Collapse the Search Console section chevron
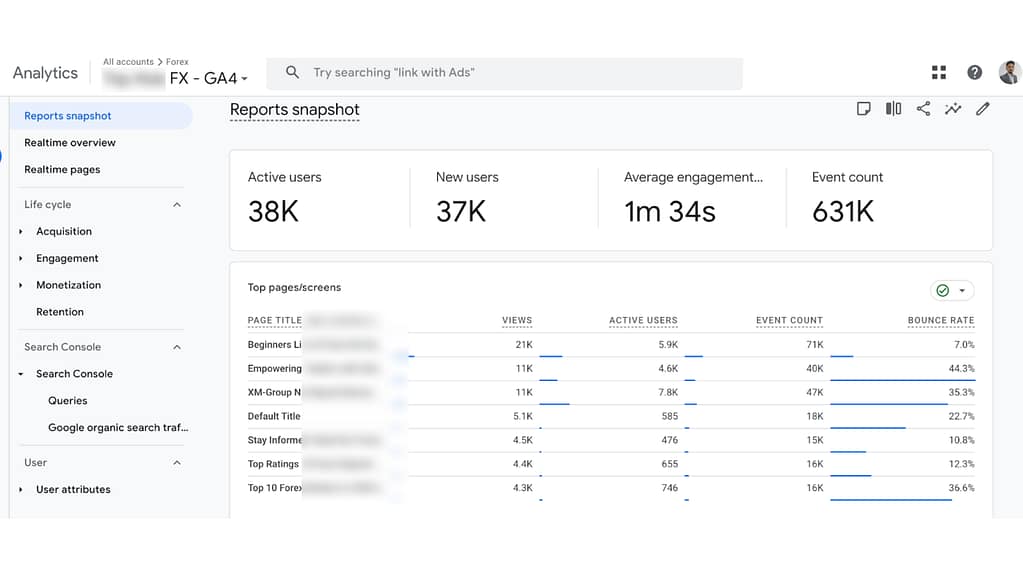 (x=177, y=347)
